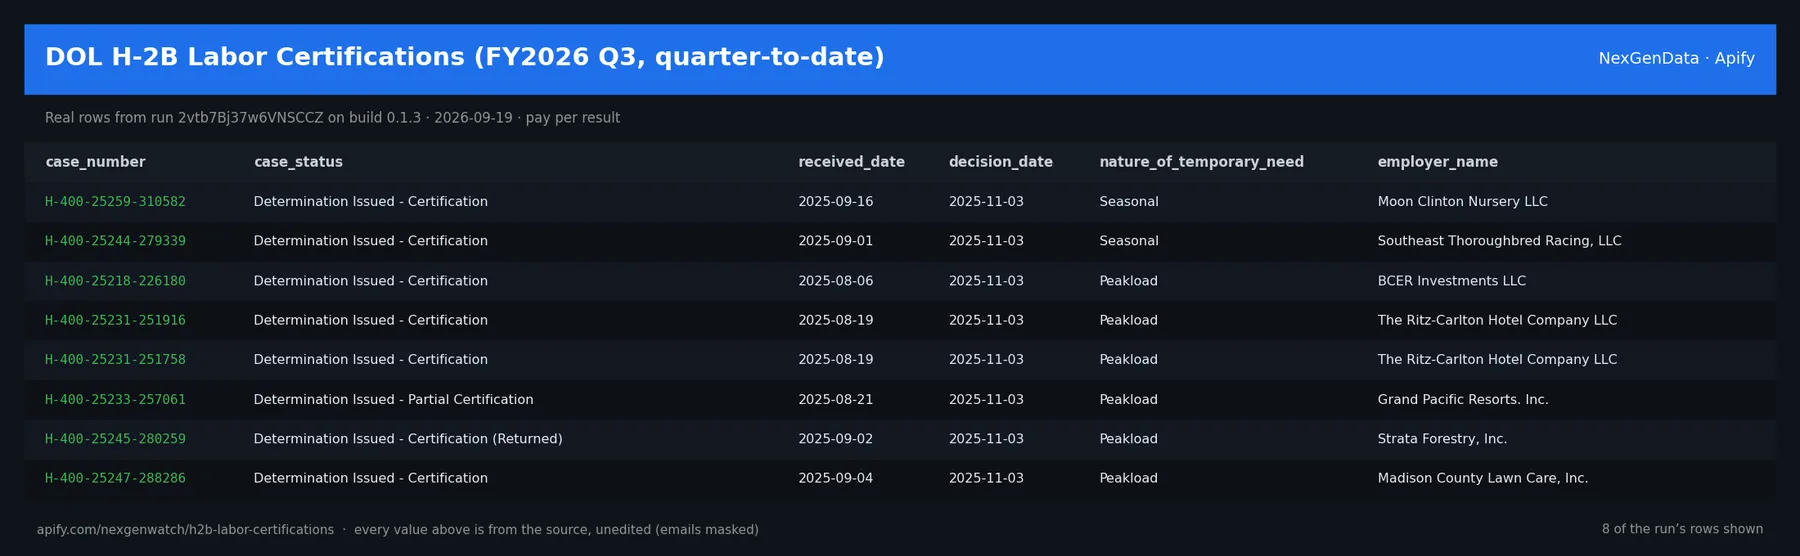
Task: Click the run info subtitle line
Action: [332, 118]
